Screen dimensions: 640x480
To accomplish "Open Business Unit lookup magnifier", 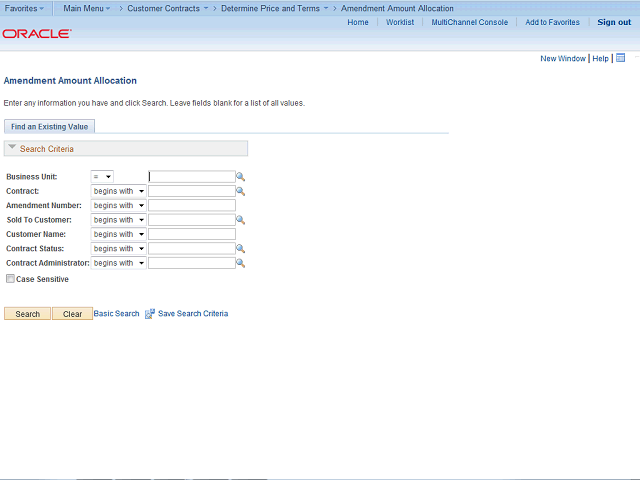I will click(x=241, y=177).
